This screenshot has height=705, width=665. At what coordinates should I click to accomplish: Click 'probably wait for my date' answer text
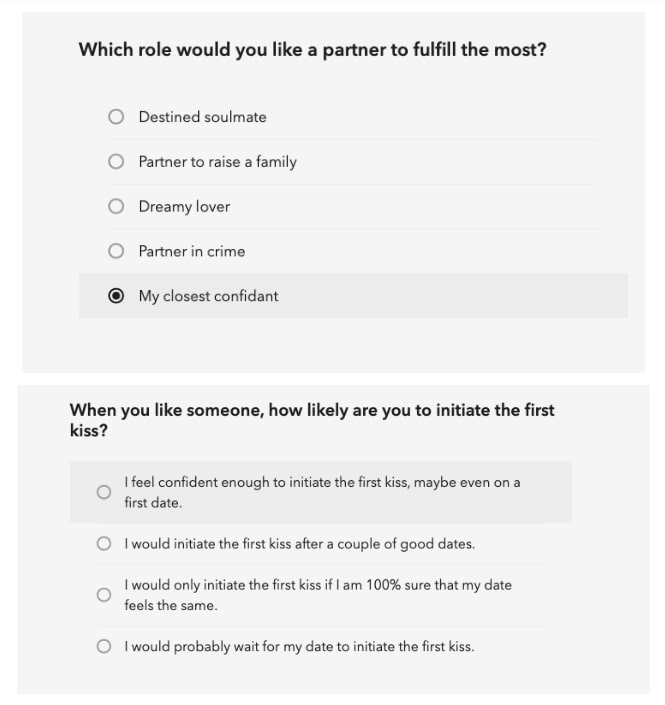click(299, 647)
